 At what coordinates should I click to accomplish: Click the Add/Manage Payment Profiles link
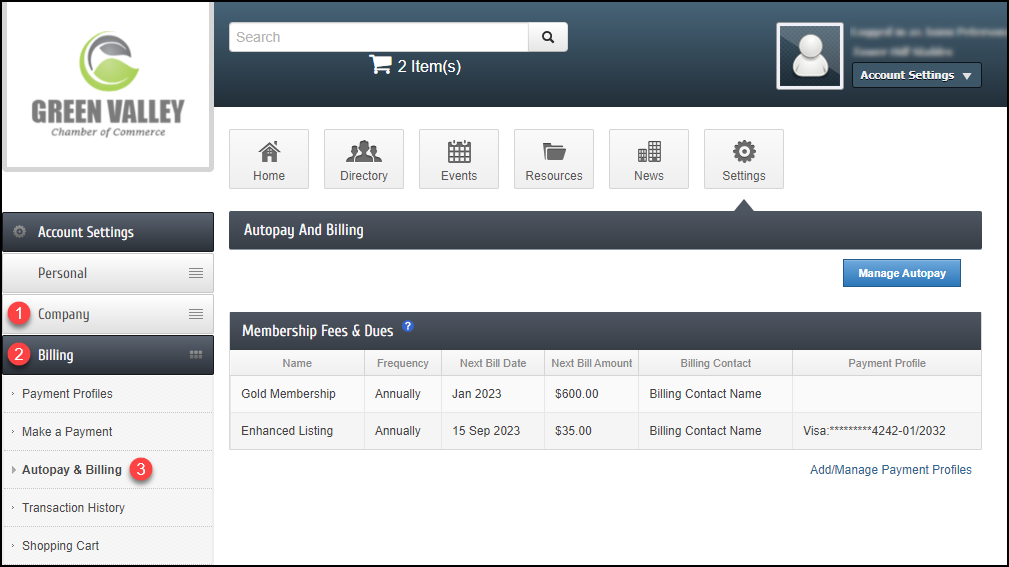pyautogui.click(x=890, y=470)
